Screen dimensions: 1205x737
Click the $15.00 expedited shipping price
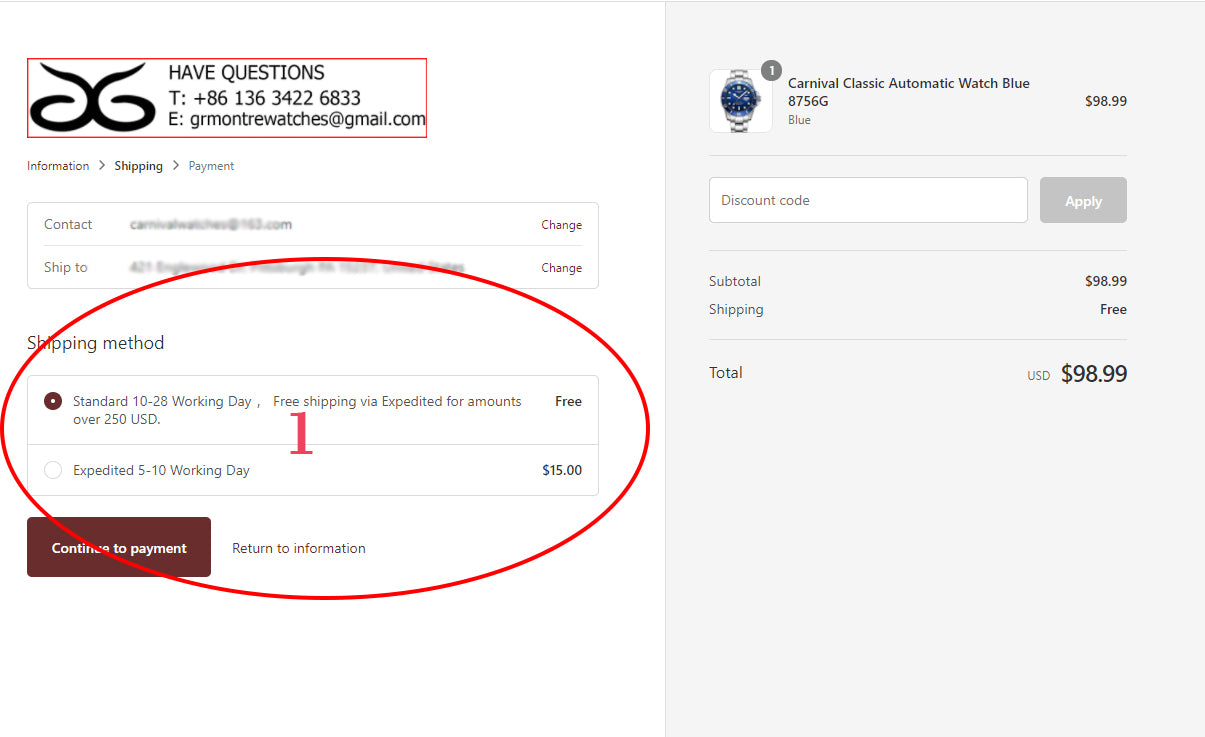coord(561,470)
